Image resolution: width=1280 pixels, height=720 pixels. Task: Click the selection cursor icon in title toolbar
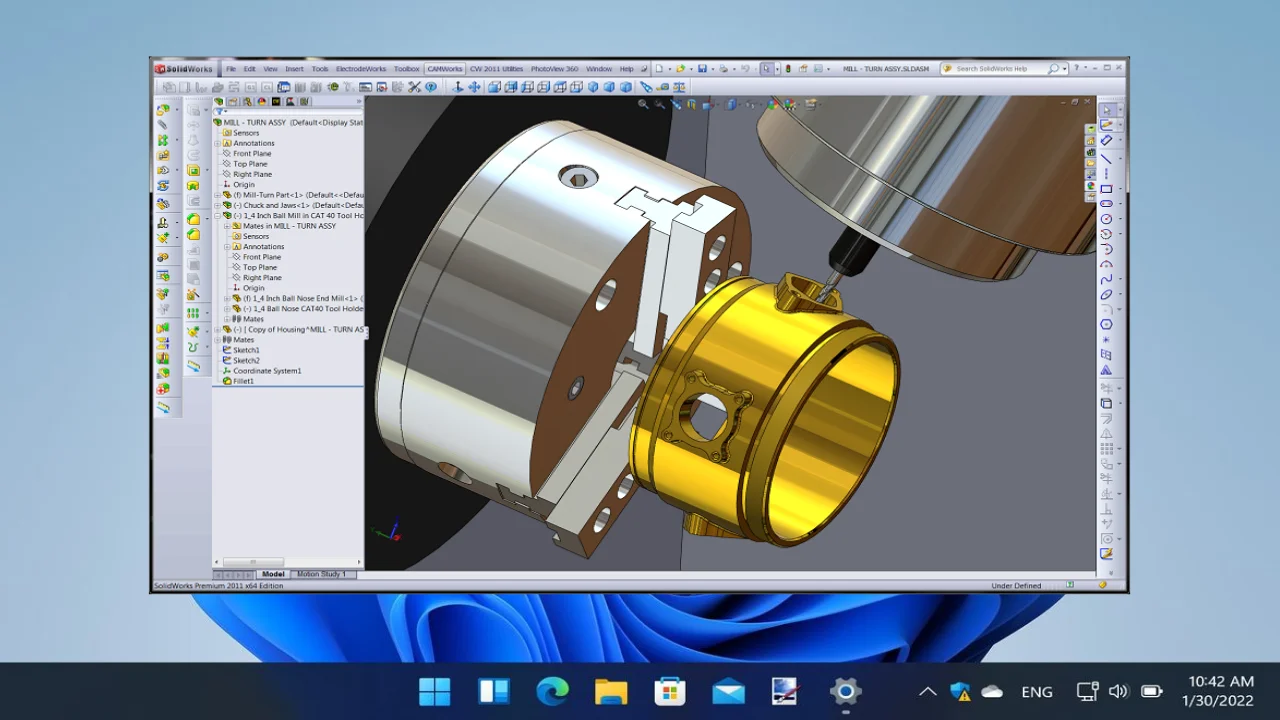[767, 69]
